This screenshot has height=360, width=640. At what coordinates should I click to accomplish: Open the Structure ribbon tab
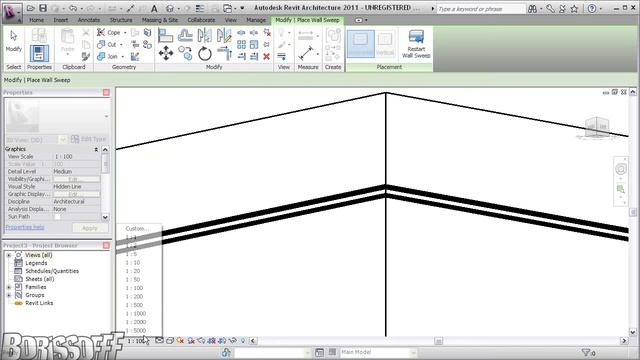[121, 20]
